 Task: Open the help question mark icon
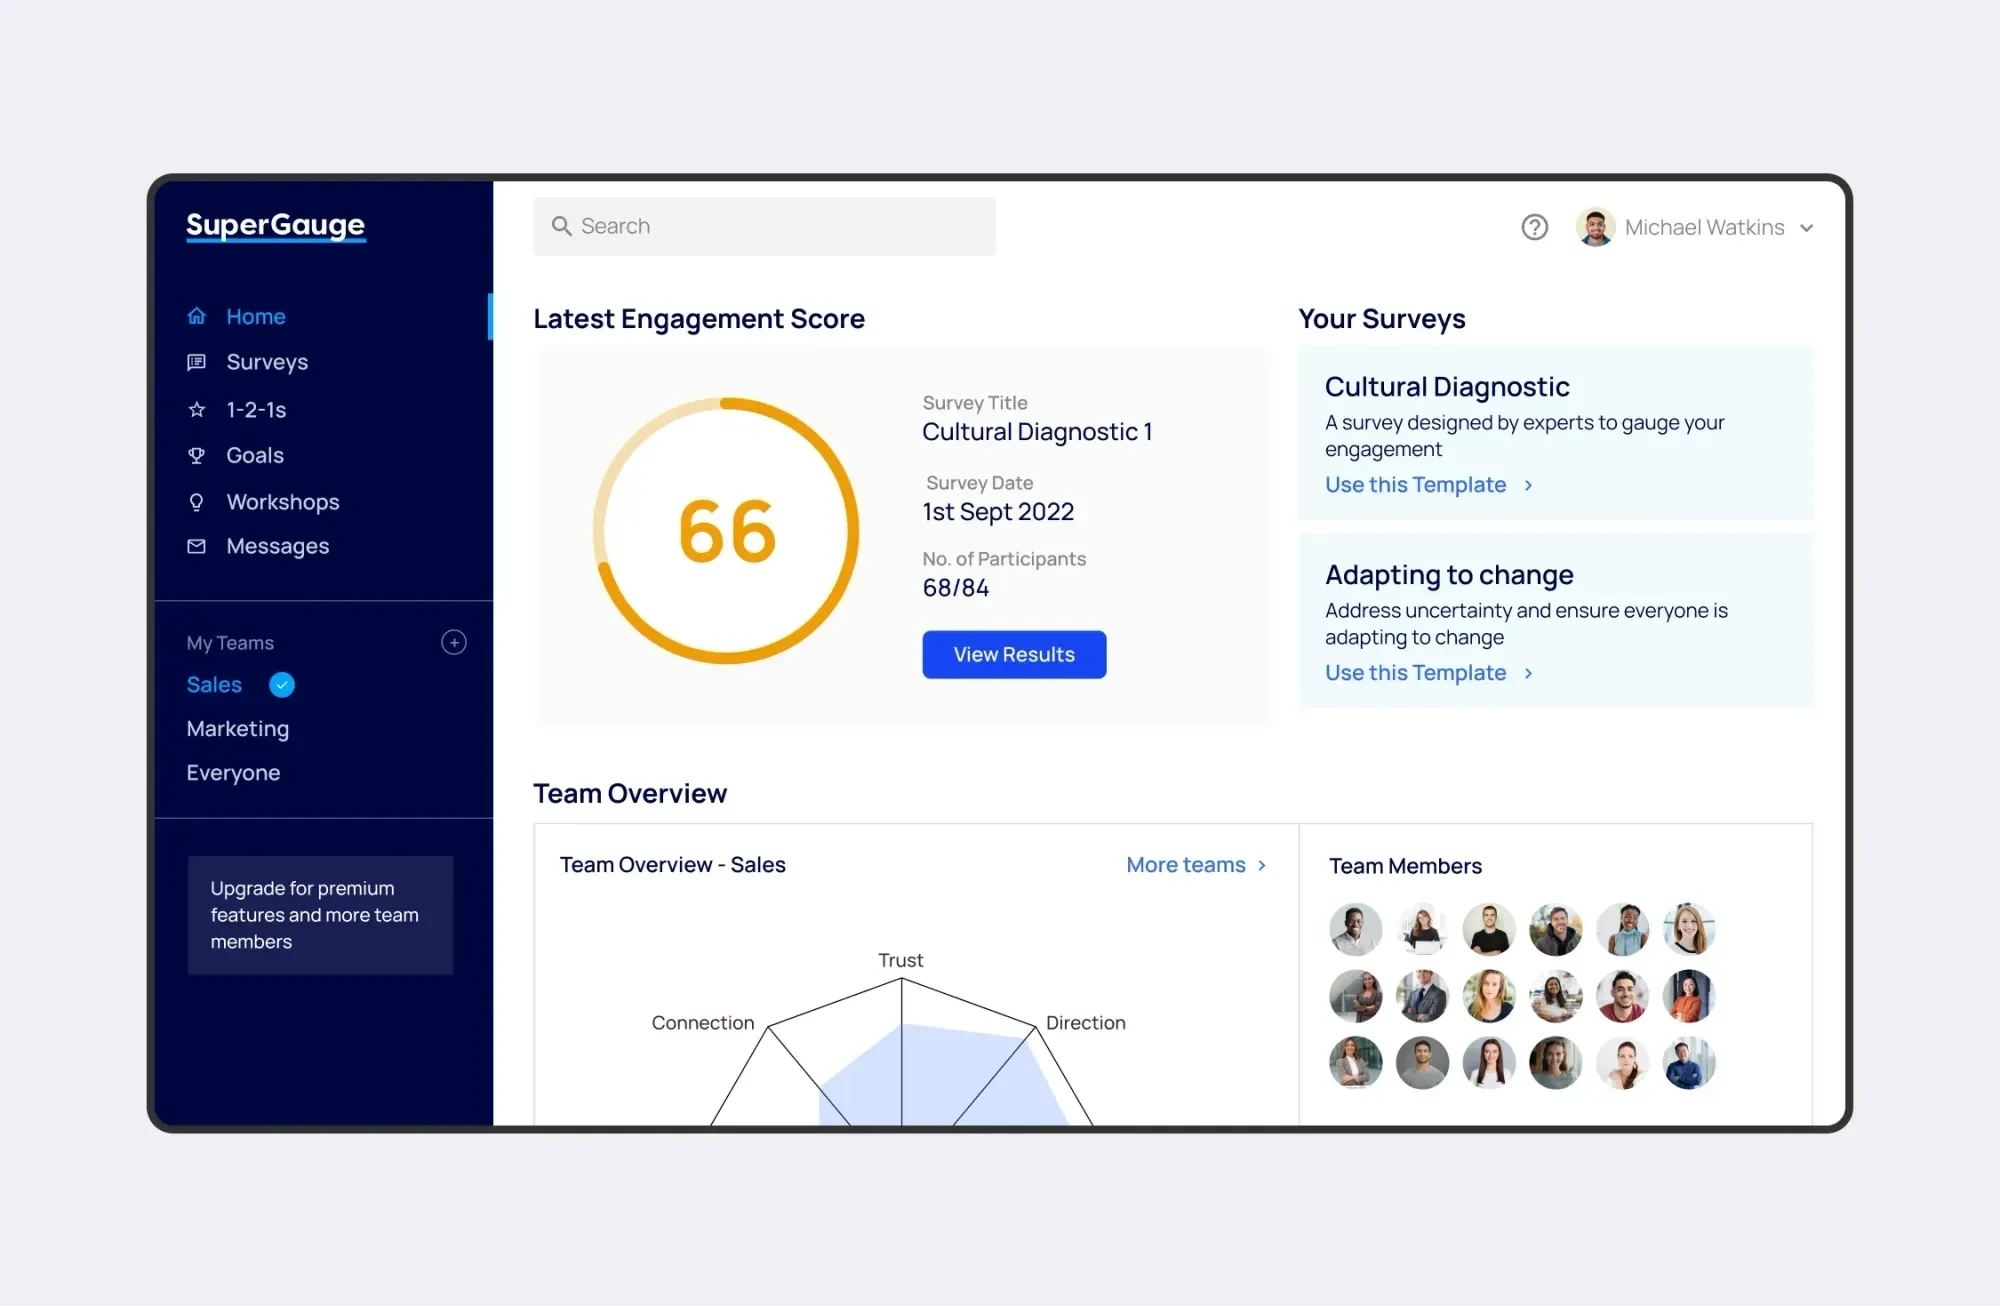click(x=1534, y=227)
